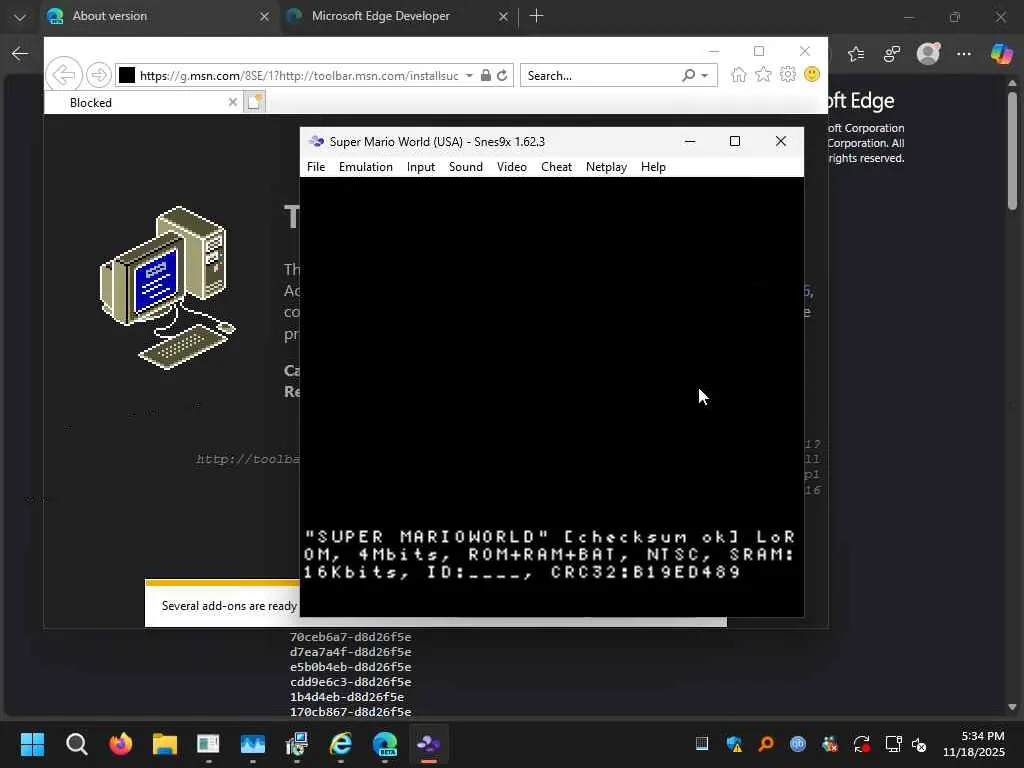
Task: Open Edge Favorites list icon
Action: click(x=856, y=54)
